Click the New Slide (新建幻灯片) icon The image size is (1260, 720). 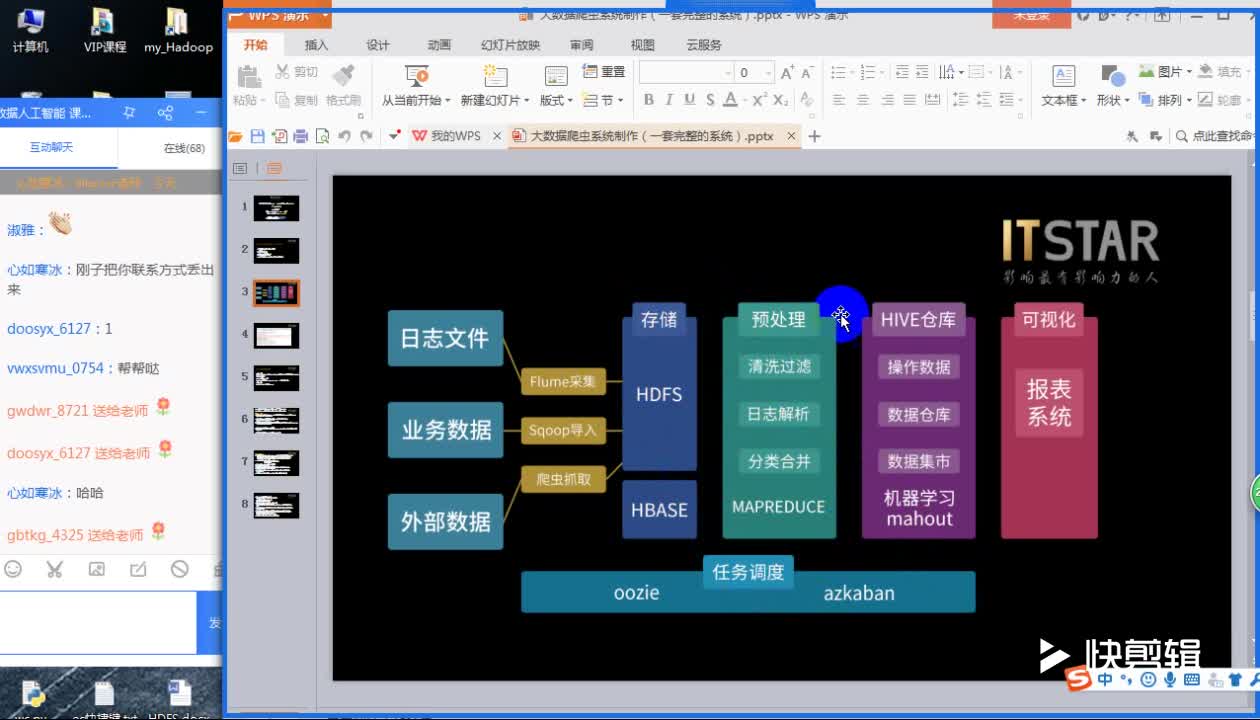click(494, 77)
